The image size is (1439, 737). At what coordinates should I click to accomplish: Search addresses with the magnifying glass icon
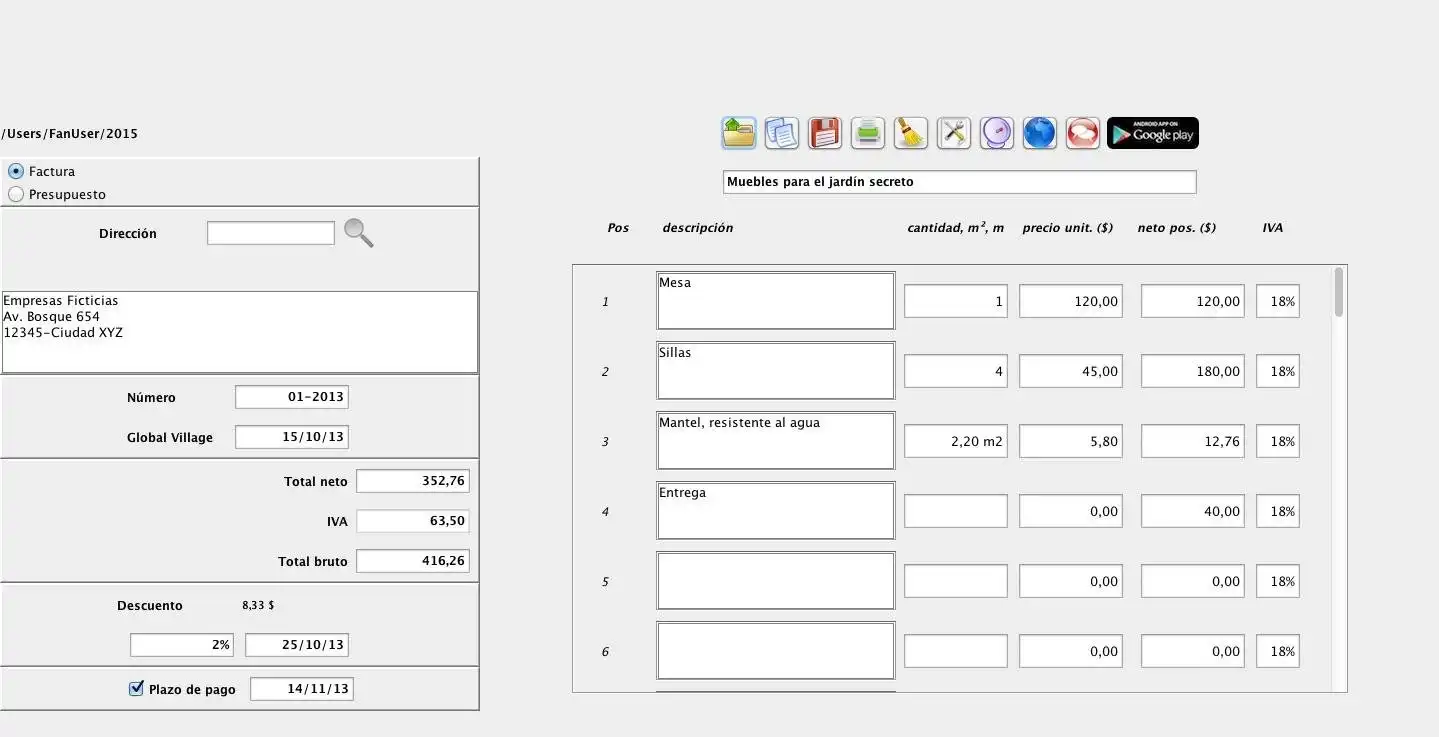(x=359, y=233)
